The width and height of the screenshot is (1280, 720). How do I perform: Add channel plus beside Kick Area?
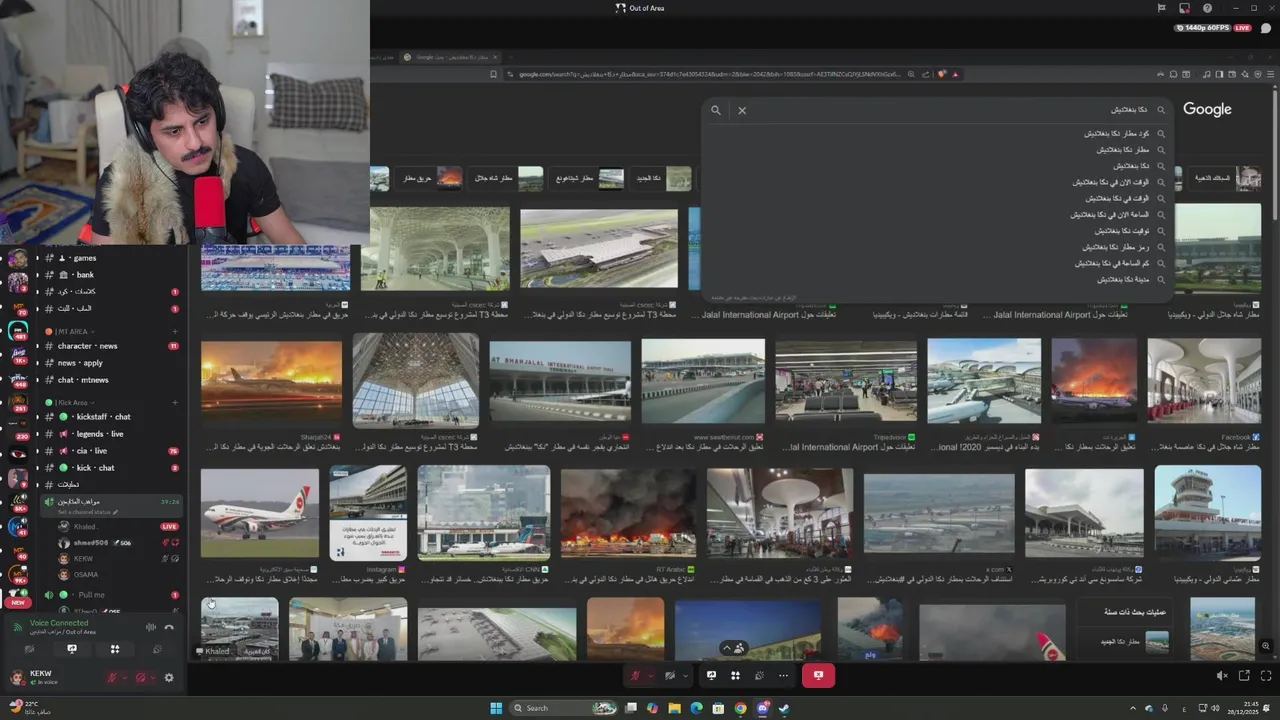click(175, 402)
